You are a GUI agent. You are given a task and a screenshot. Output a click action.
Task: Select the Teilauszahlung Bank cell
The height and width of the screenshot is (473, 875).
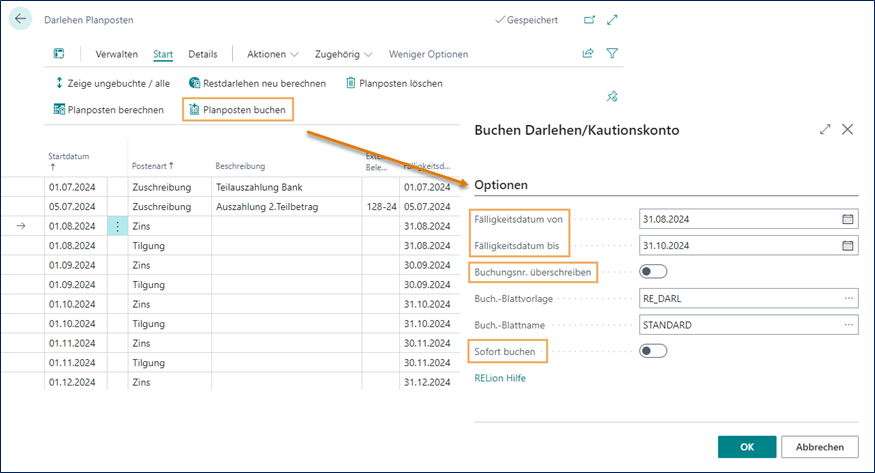286,187
